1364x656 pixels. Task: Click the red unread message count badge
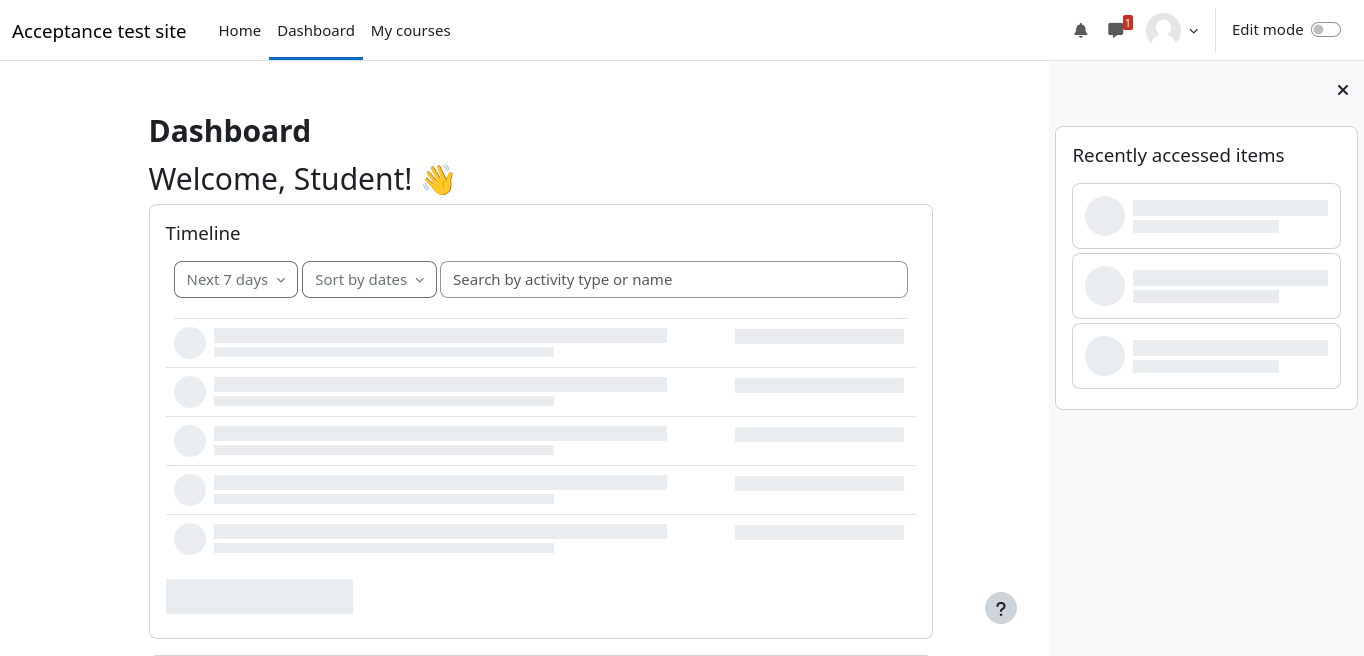click(1128, 22)
